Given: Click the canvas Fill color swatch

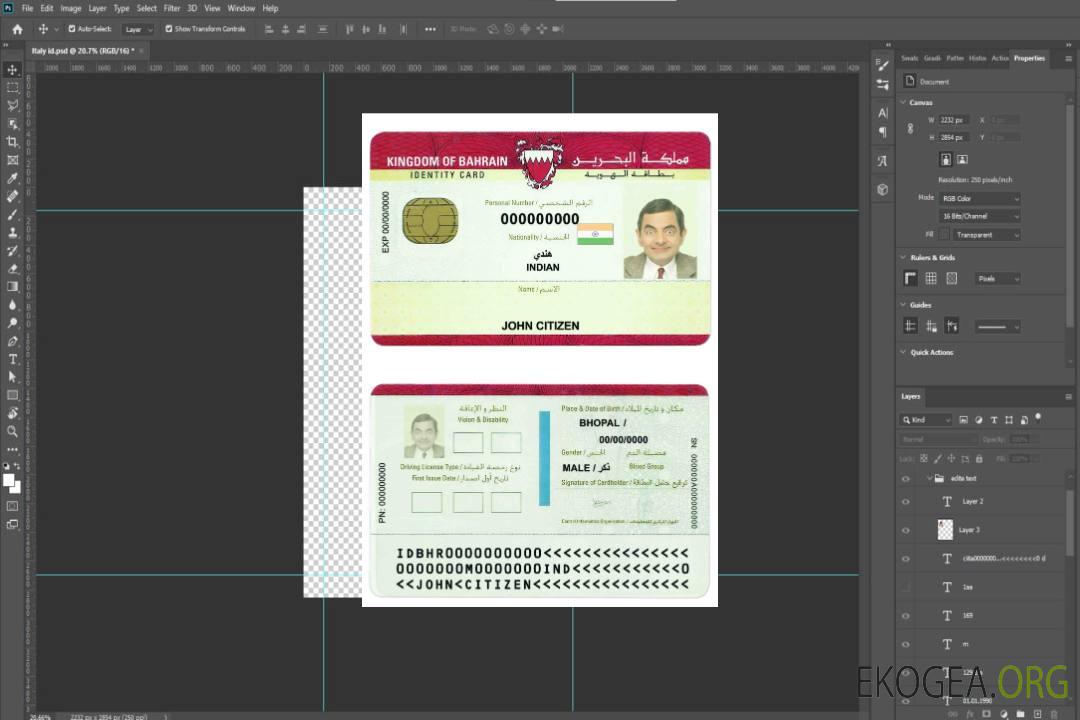Looking at the screenshot, I should [x=944, y=235].
